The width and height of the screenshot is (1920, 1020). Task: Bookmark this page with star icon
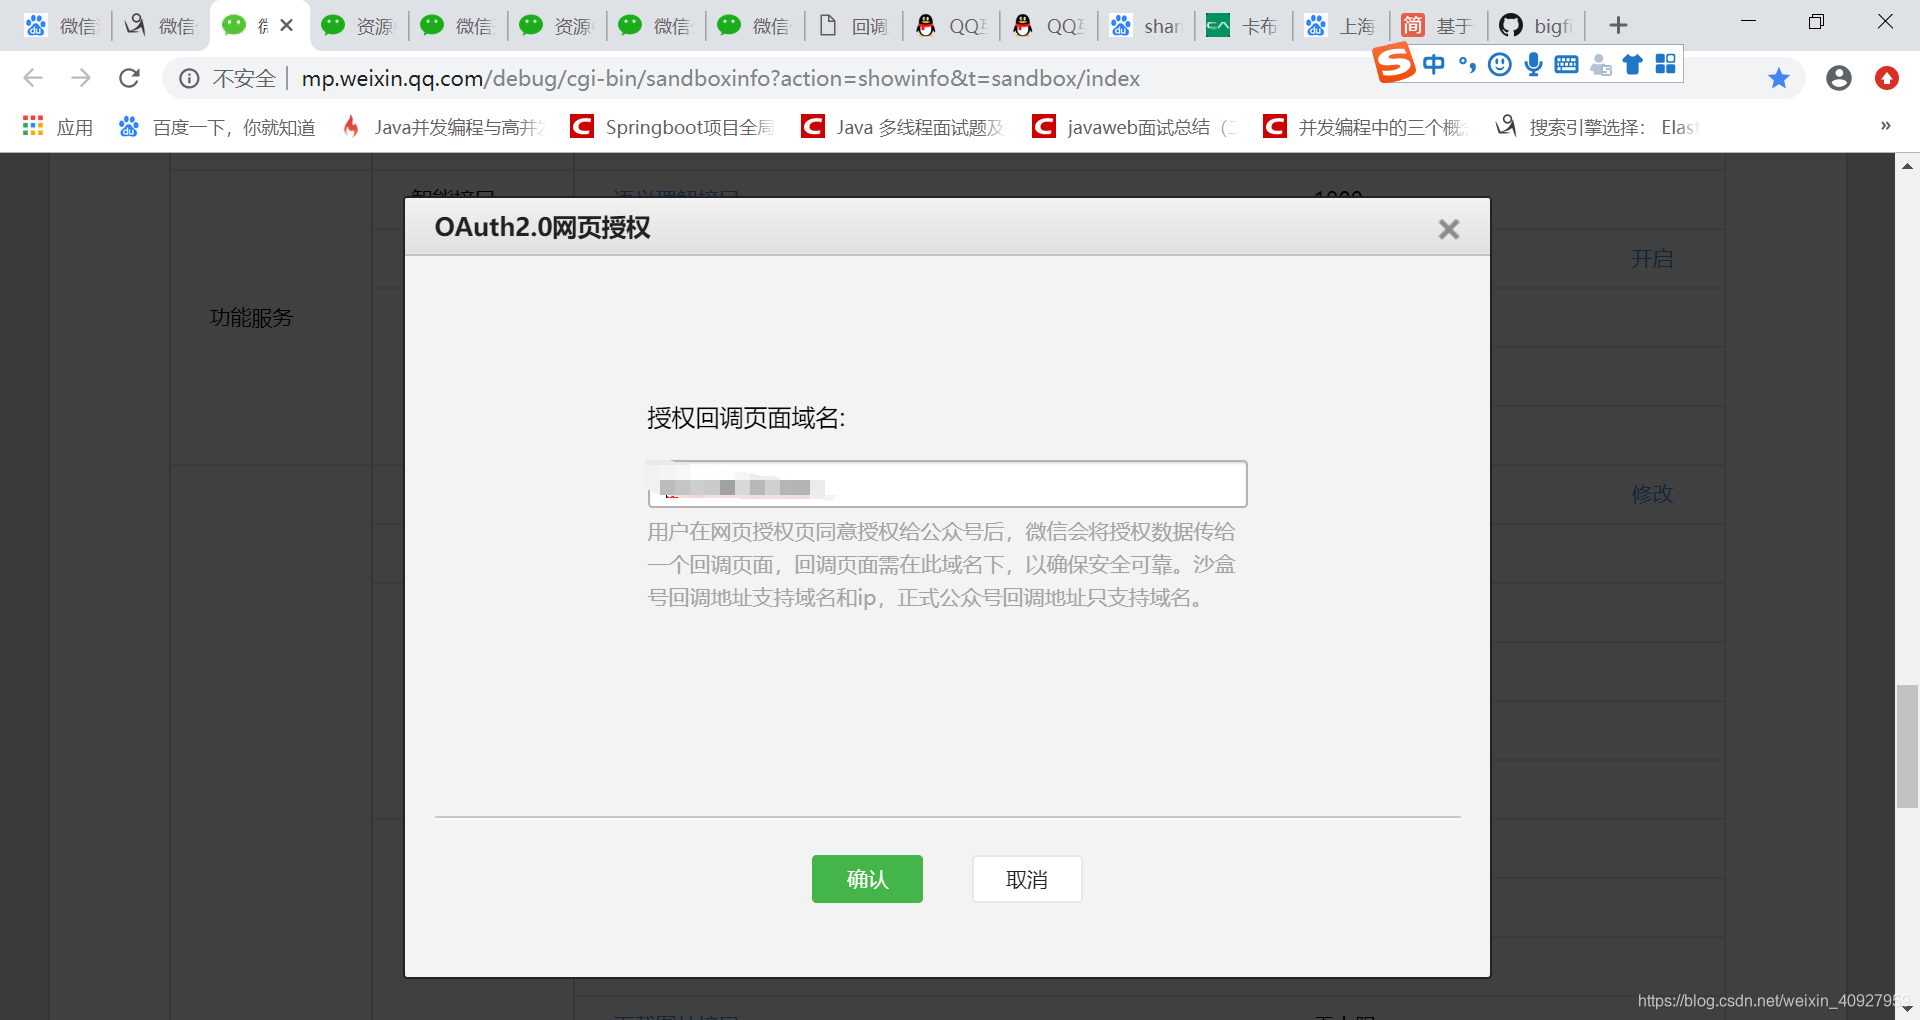[1779, 78]
